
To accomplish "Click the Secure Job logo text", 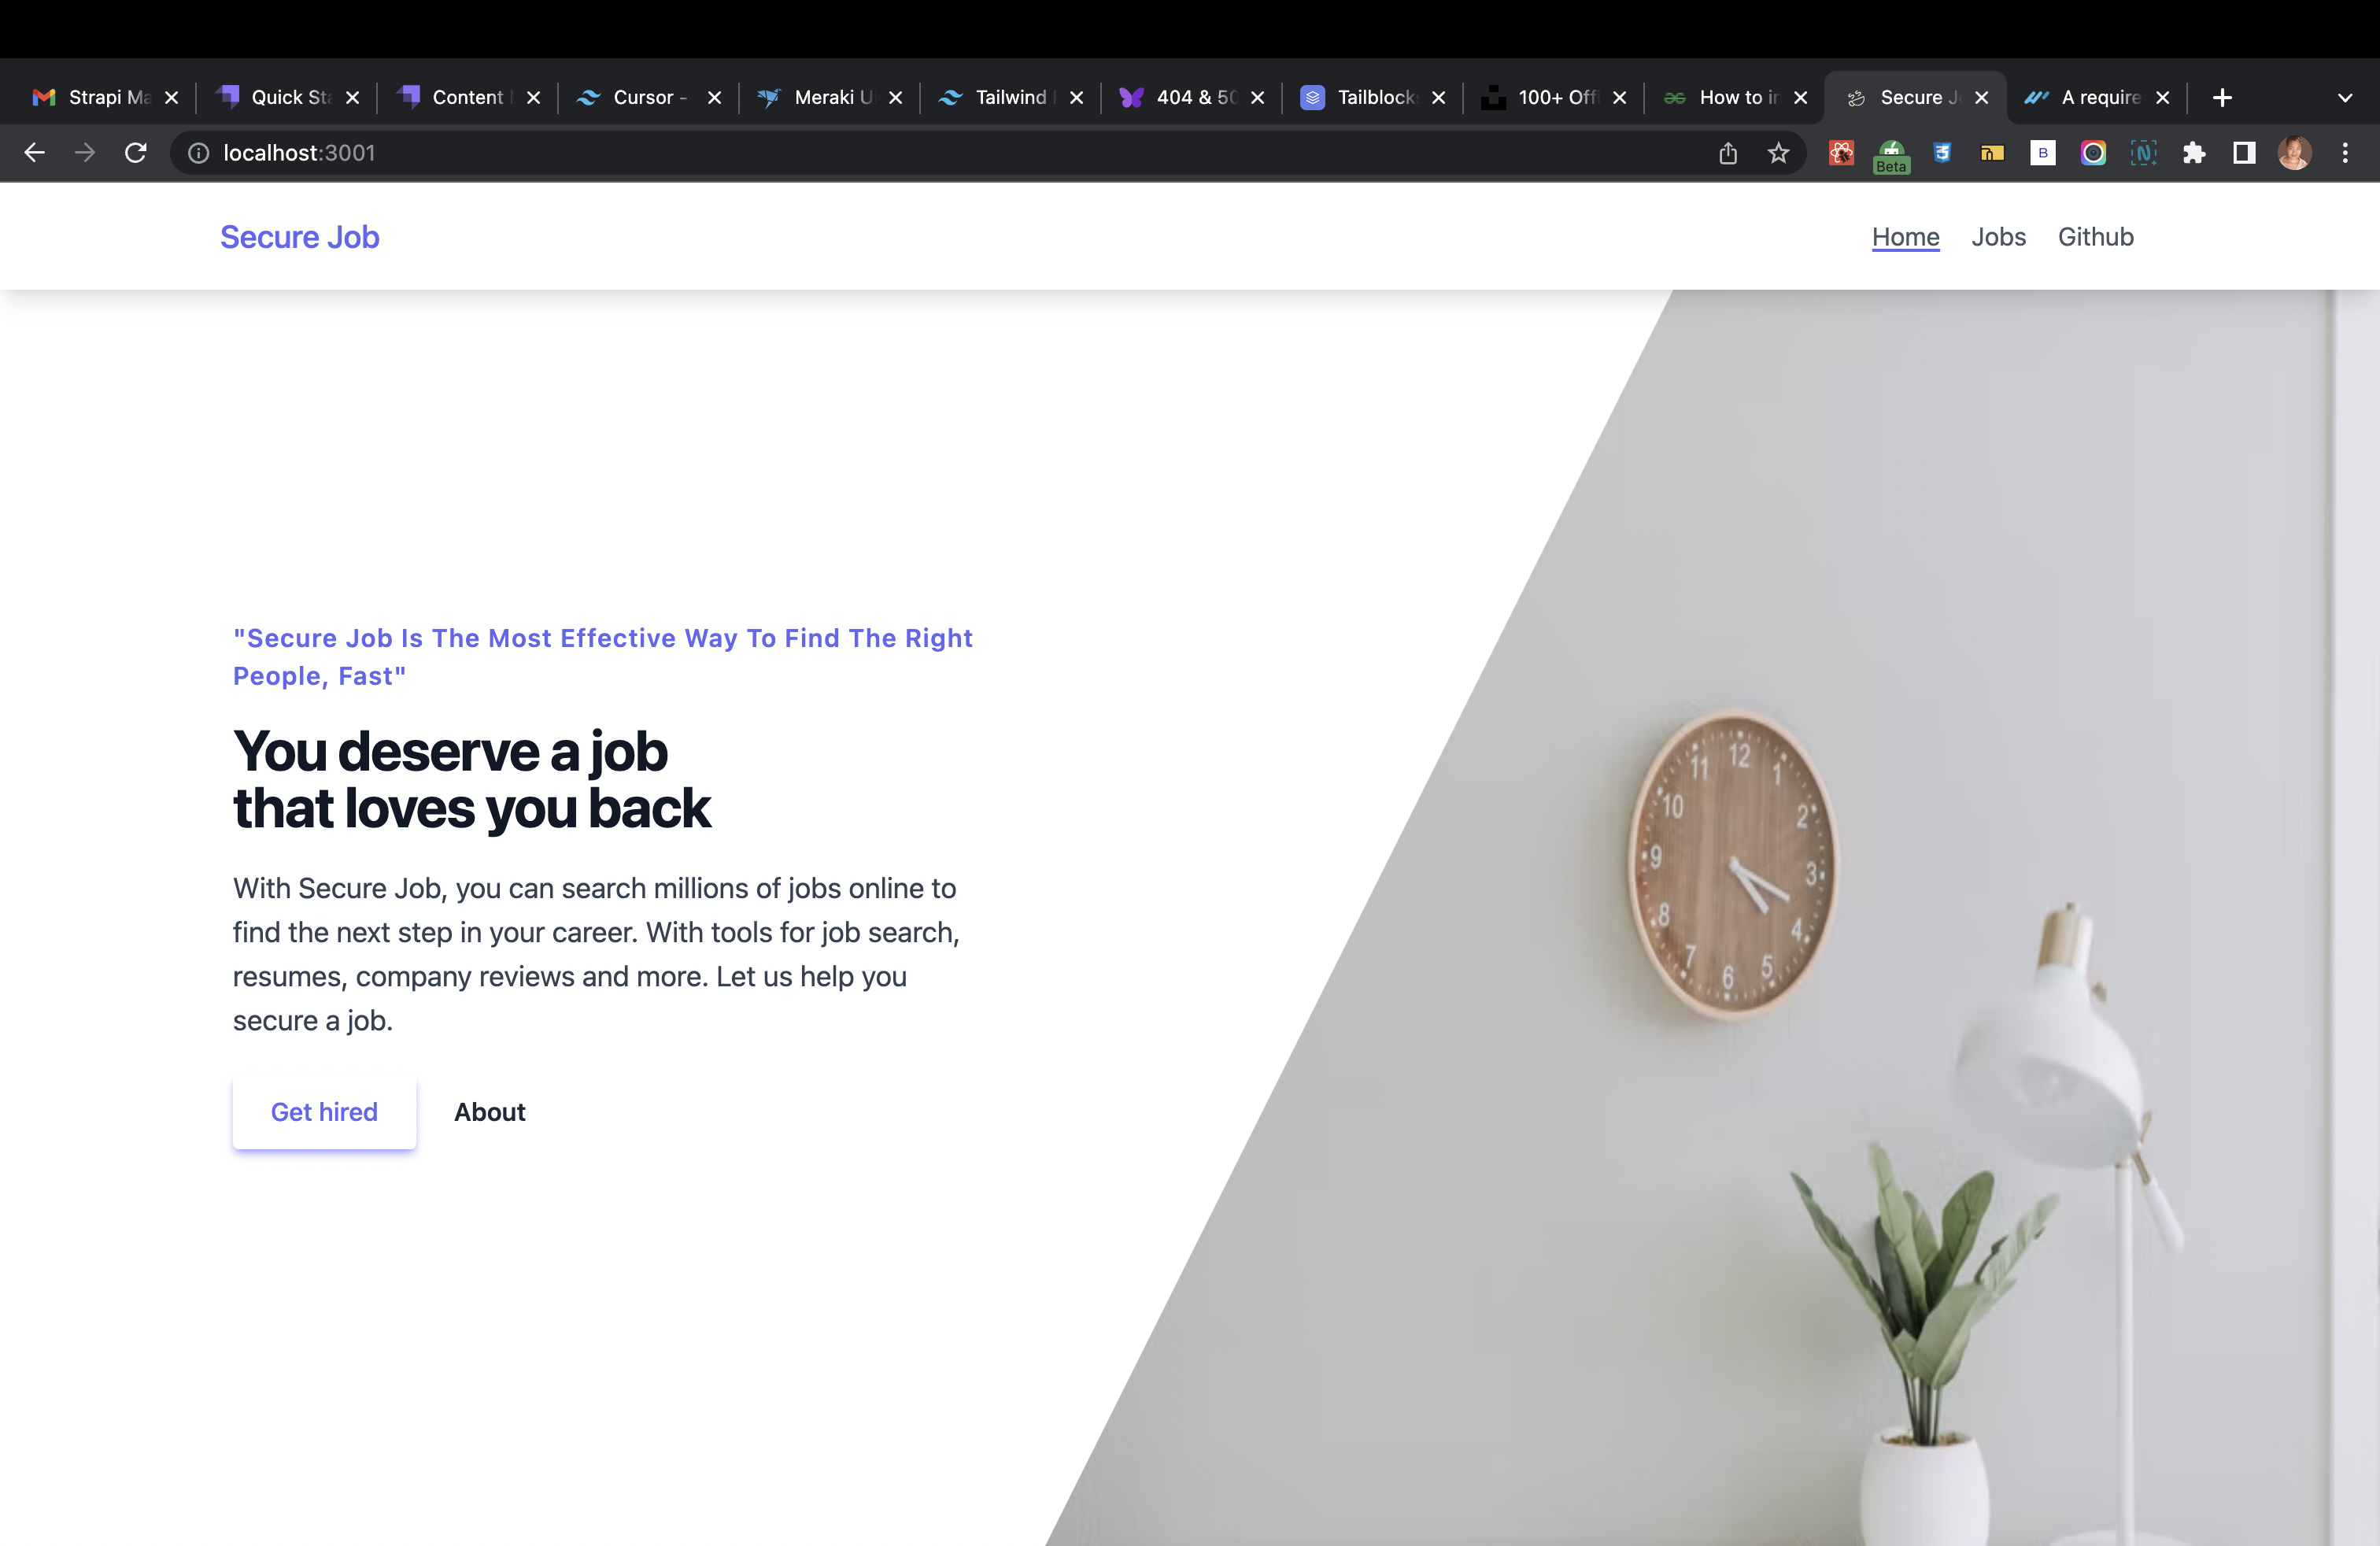I will point(300,237).
